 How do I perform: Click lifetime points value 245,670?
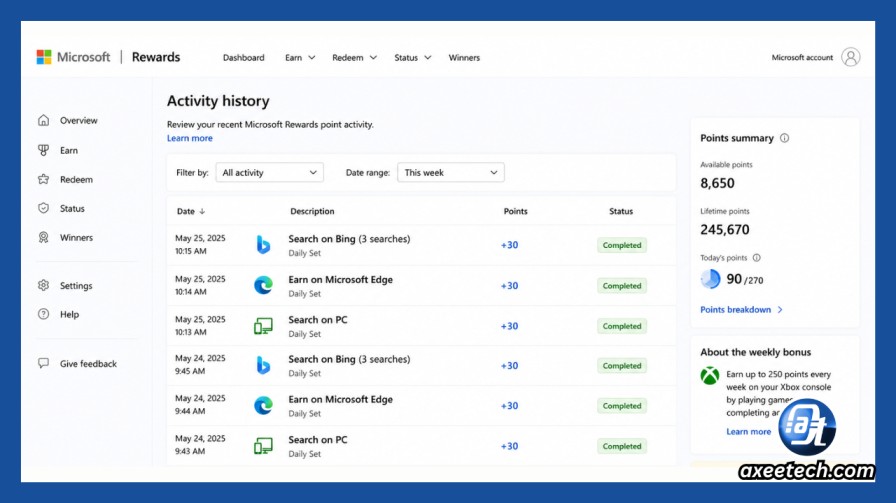click(x=725, y=230)
